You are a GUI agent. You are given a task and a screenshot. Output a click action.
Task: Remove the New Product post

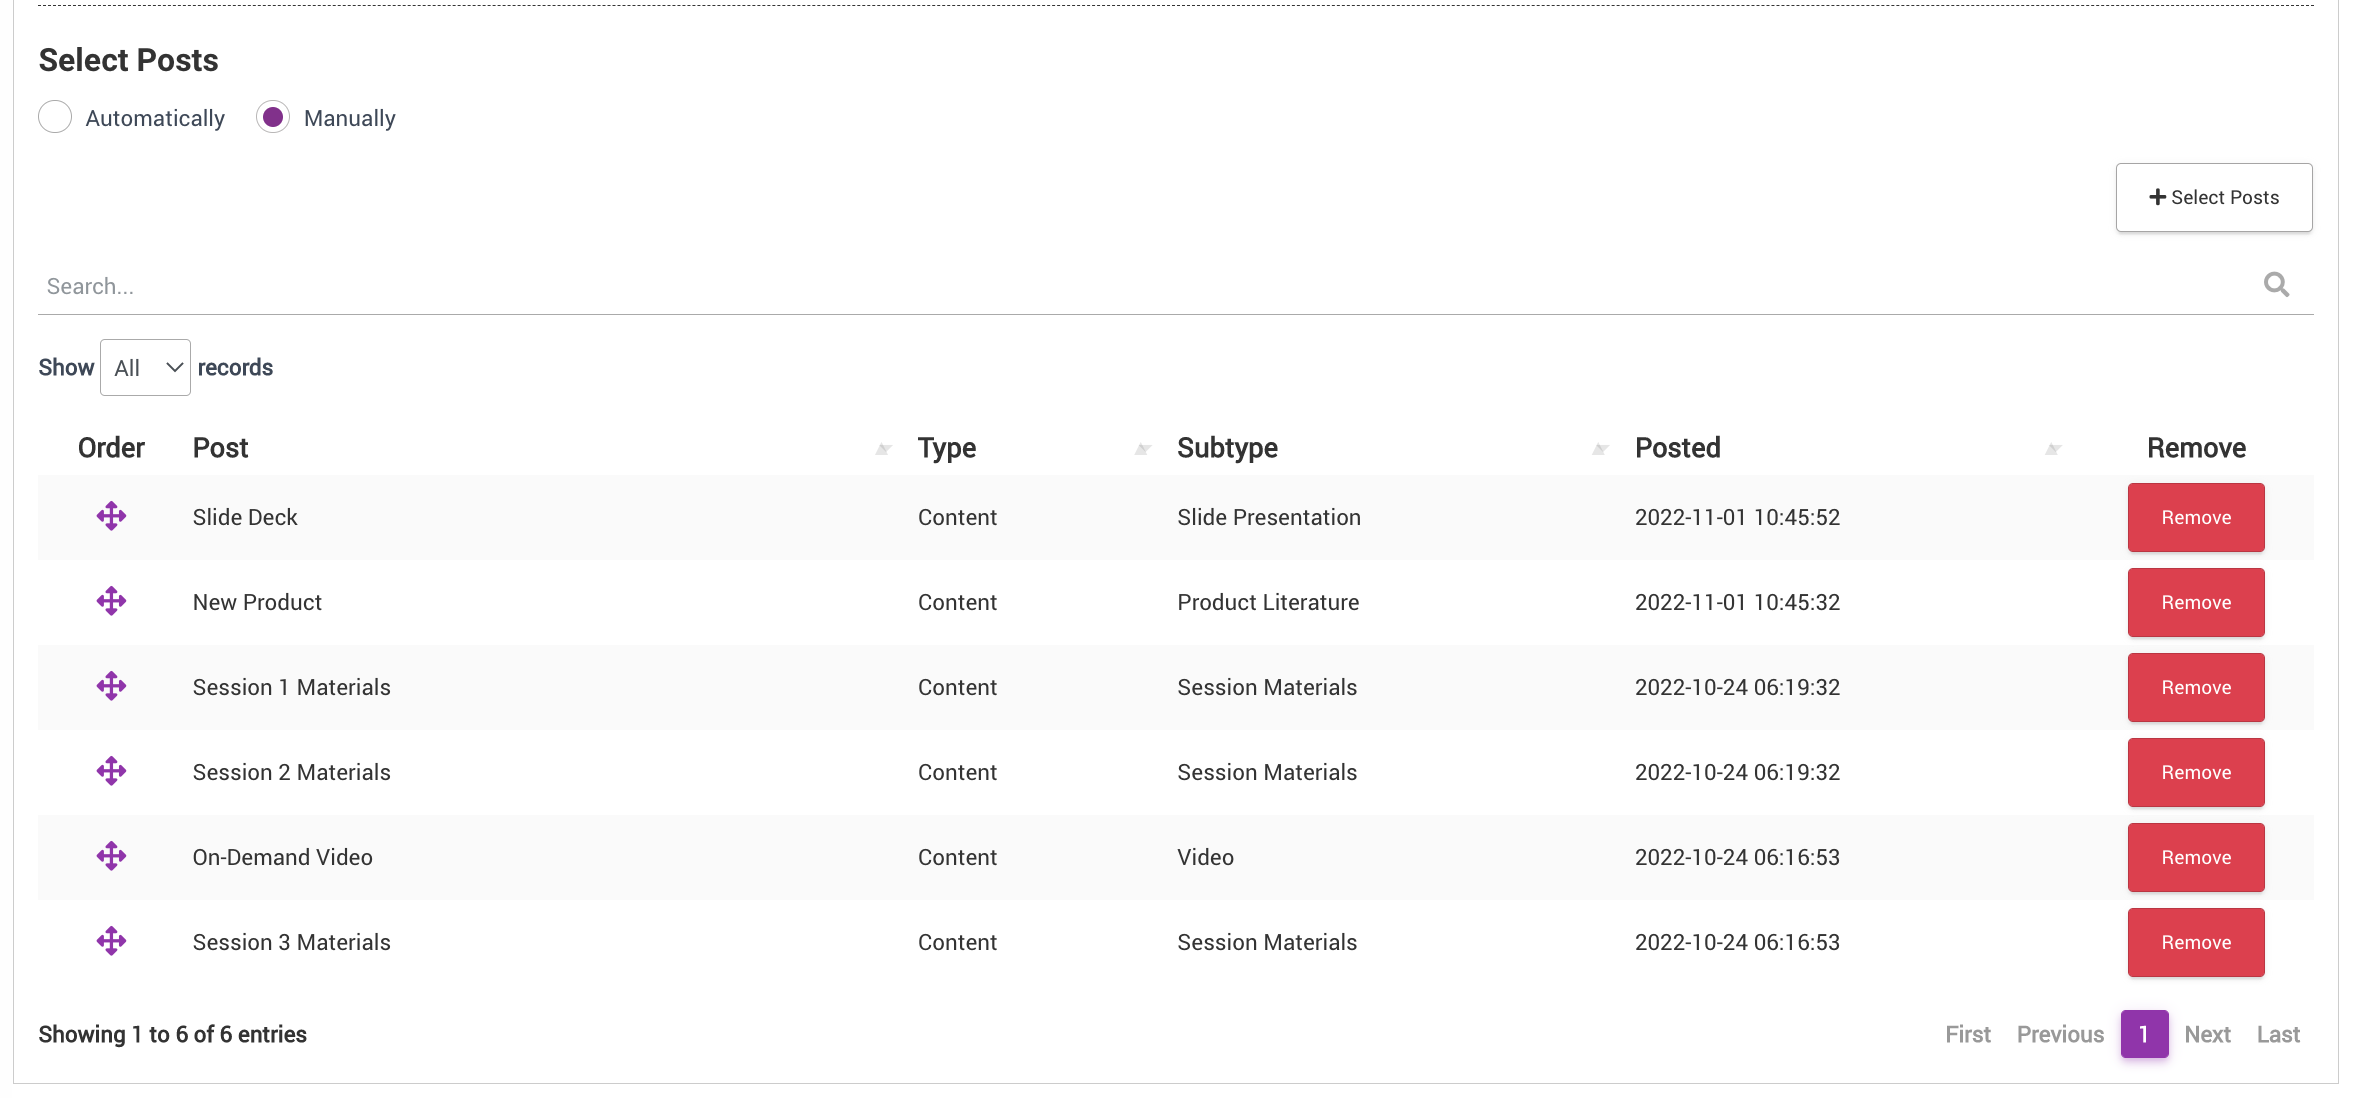click(2196, 602)
